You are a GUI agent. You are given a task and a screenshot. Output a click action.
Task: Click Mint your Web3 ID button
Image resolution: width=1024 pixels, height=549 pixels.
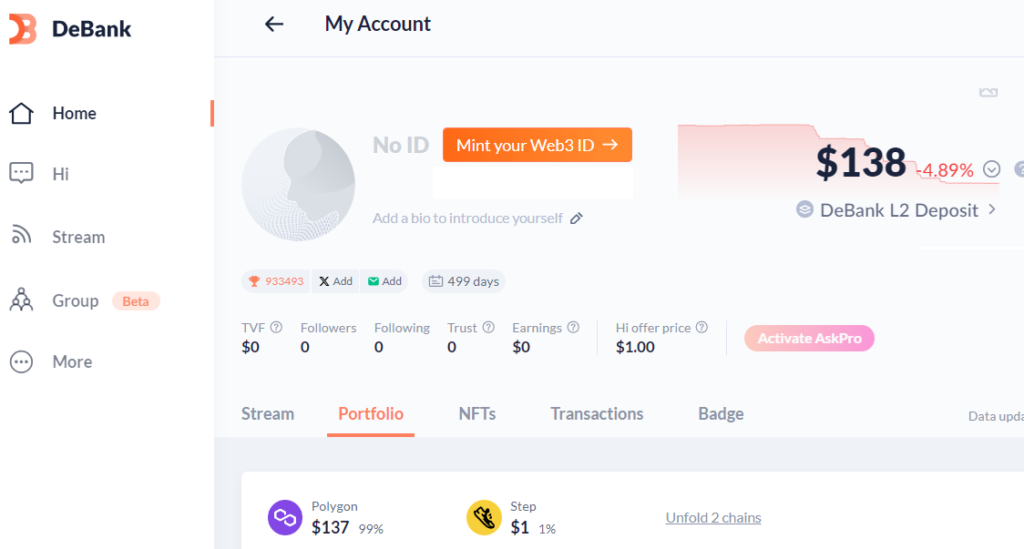coord(537,145)
